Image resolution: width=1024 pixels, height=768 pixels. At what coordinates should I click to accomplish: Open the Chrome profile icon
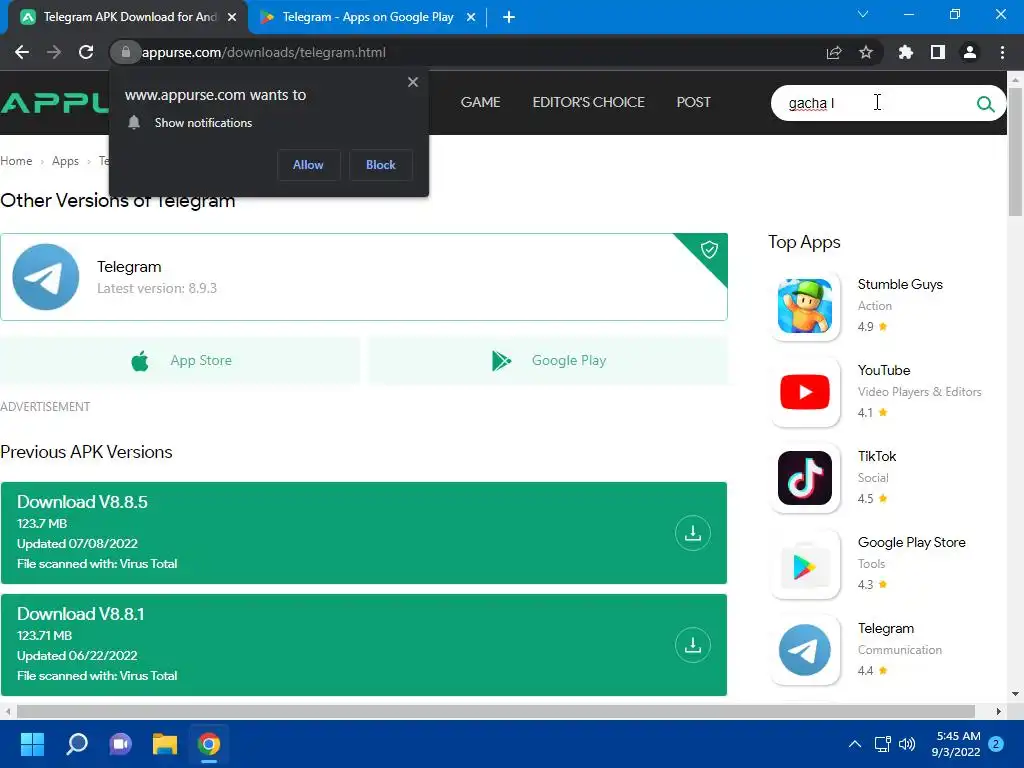click(970, 52)
